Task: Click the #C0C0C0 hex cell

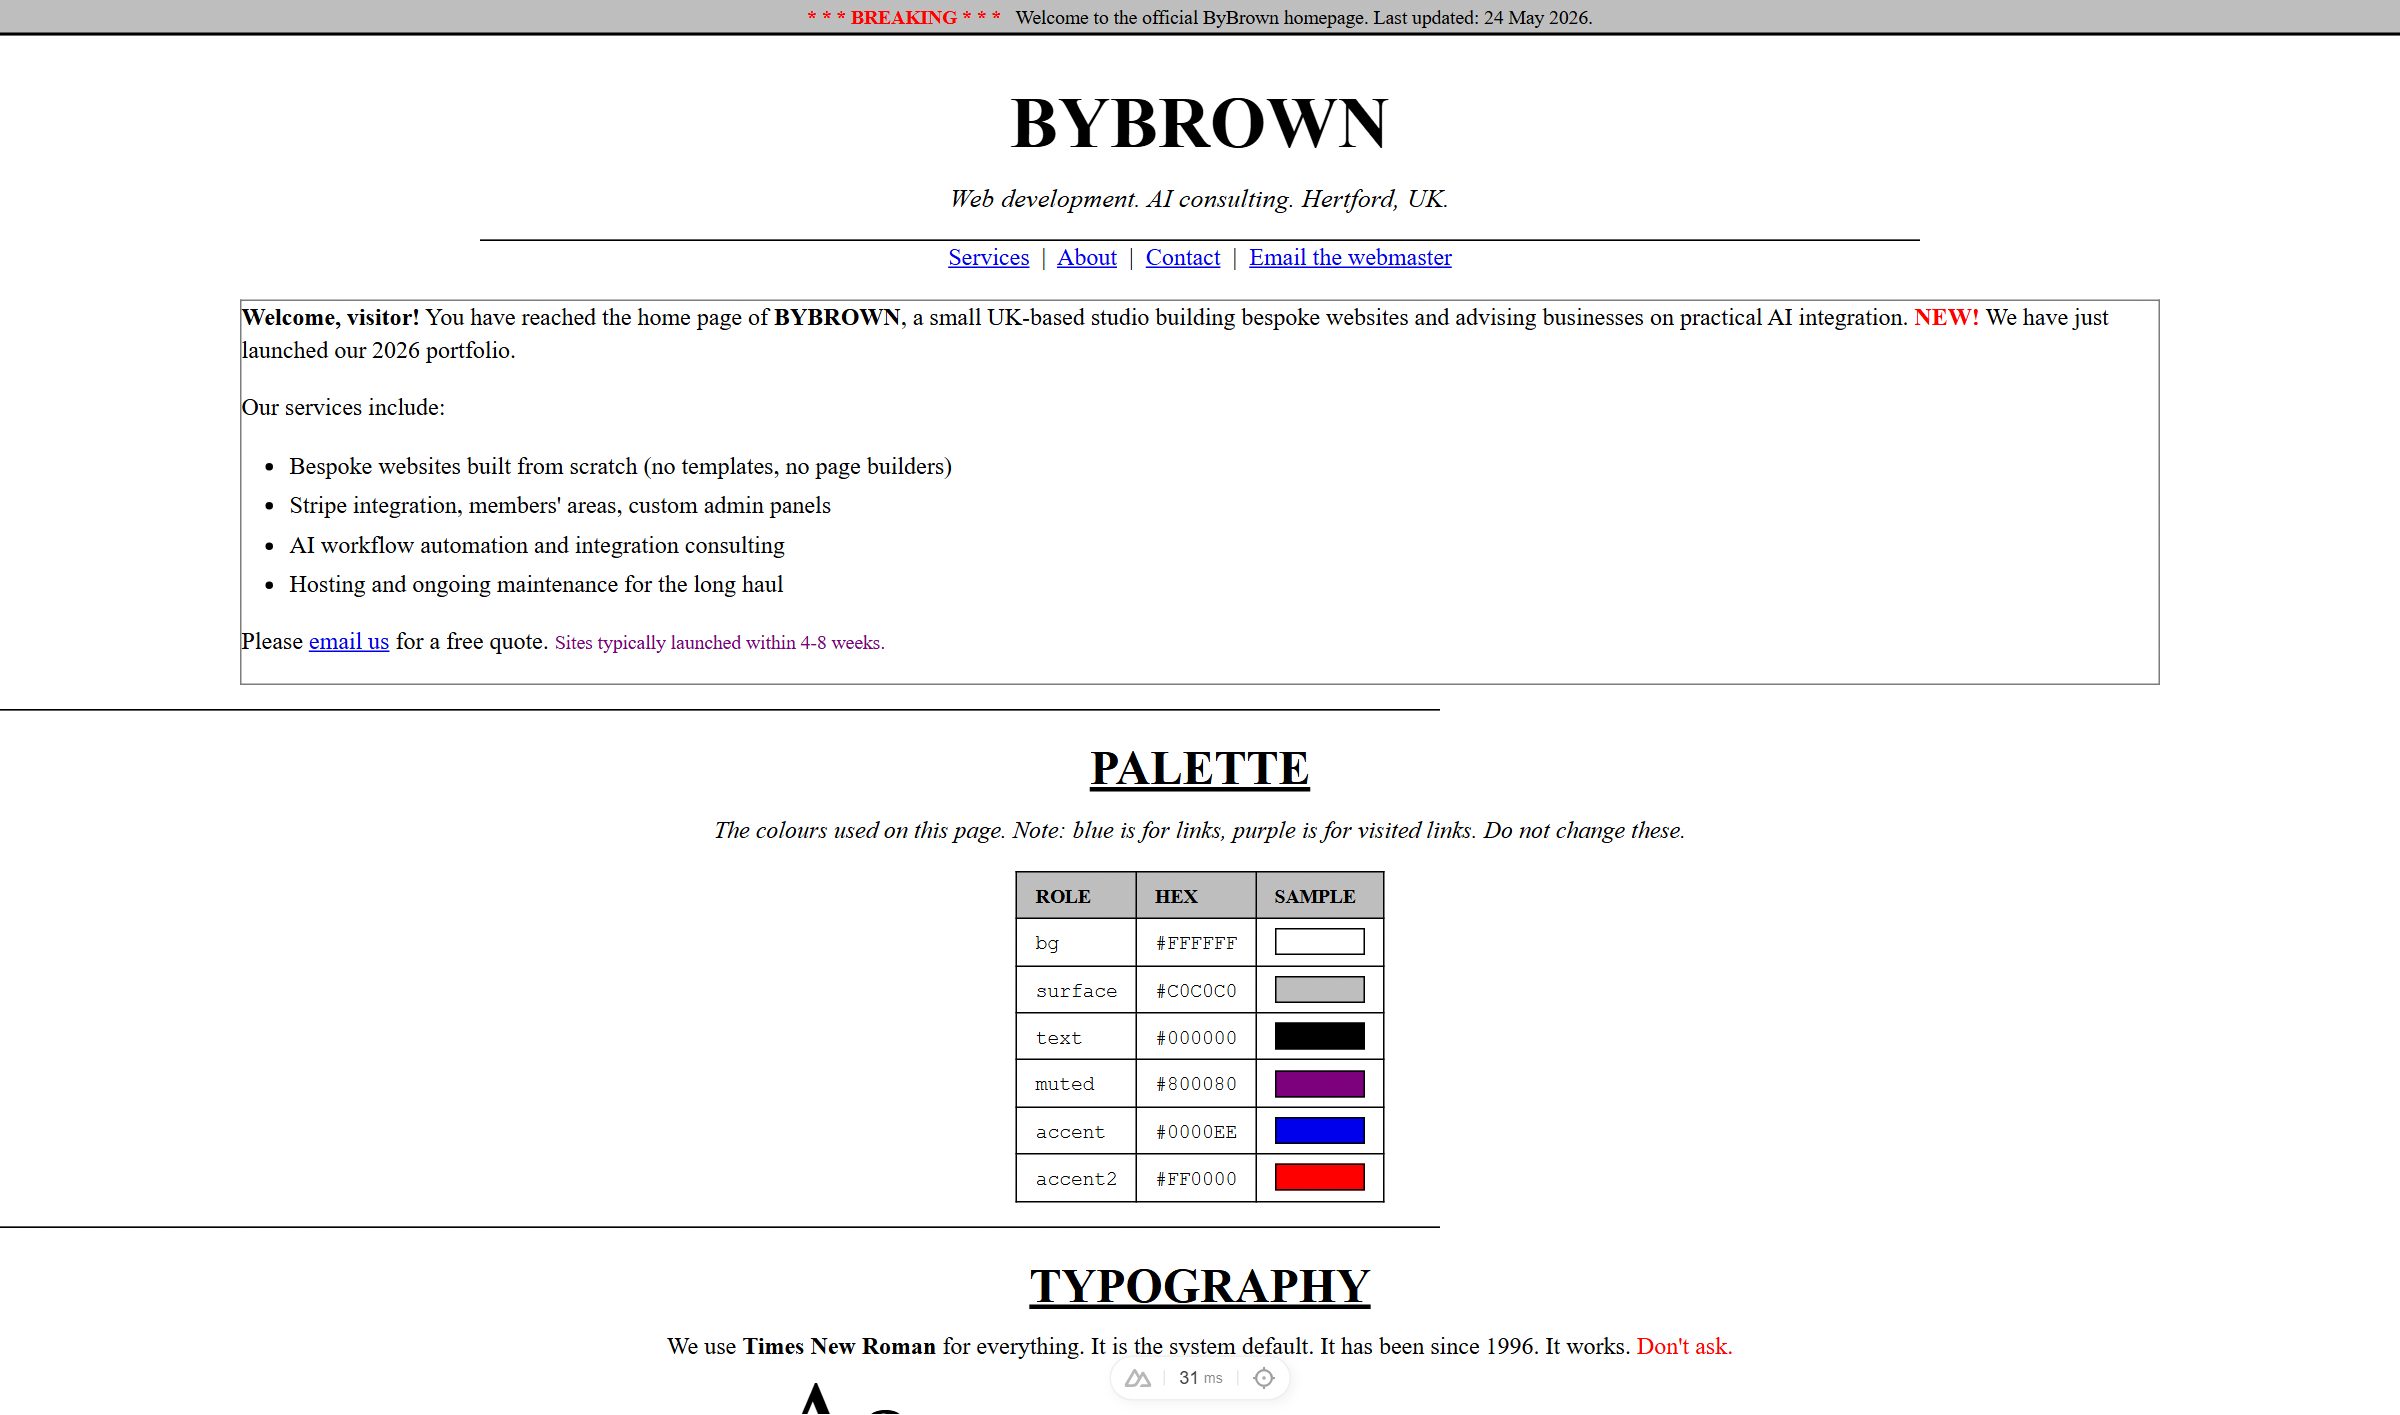Action: [x=1196, y=990]
